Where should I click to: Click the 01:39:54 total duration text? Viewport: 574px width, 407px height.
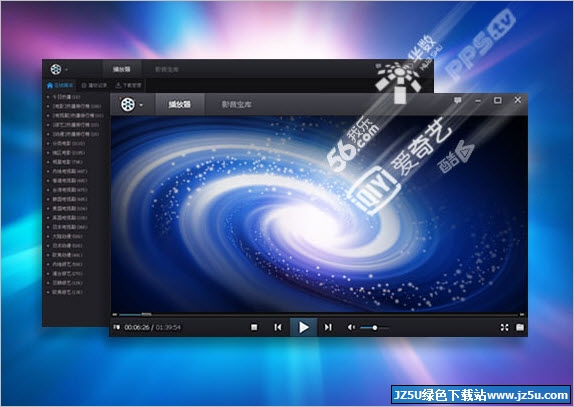168,327
